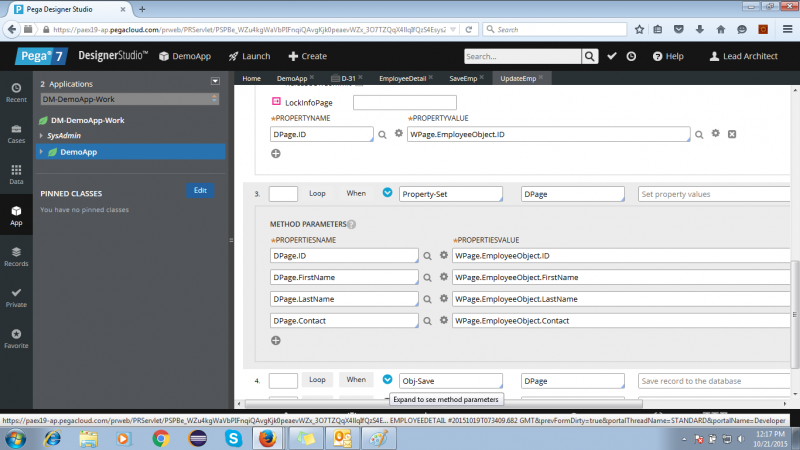Click the header search magnifier button
Screen dimensions: 800x450
click(589, 56)
